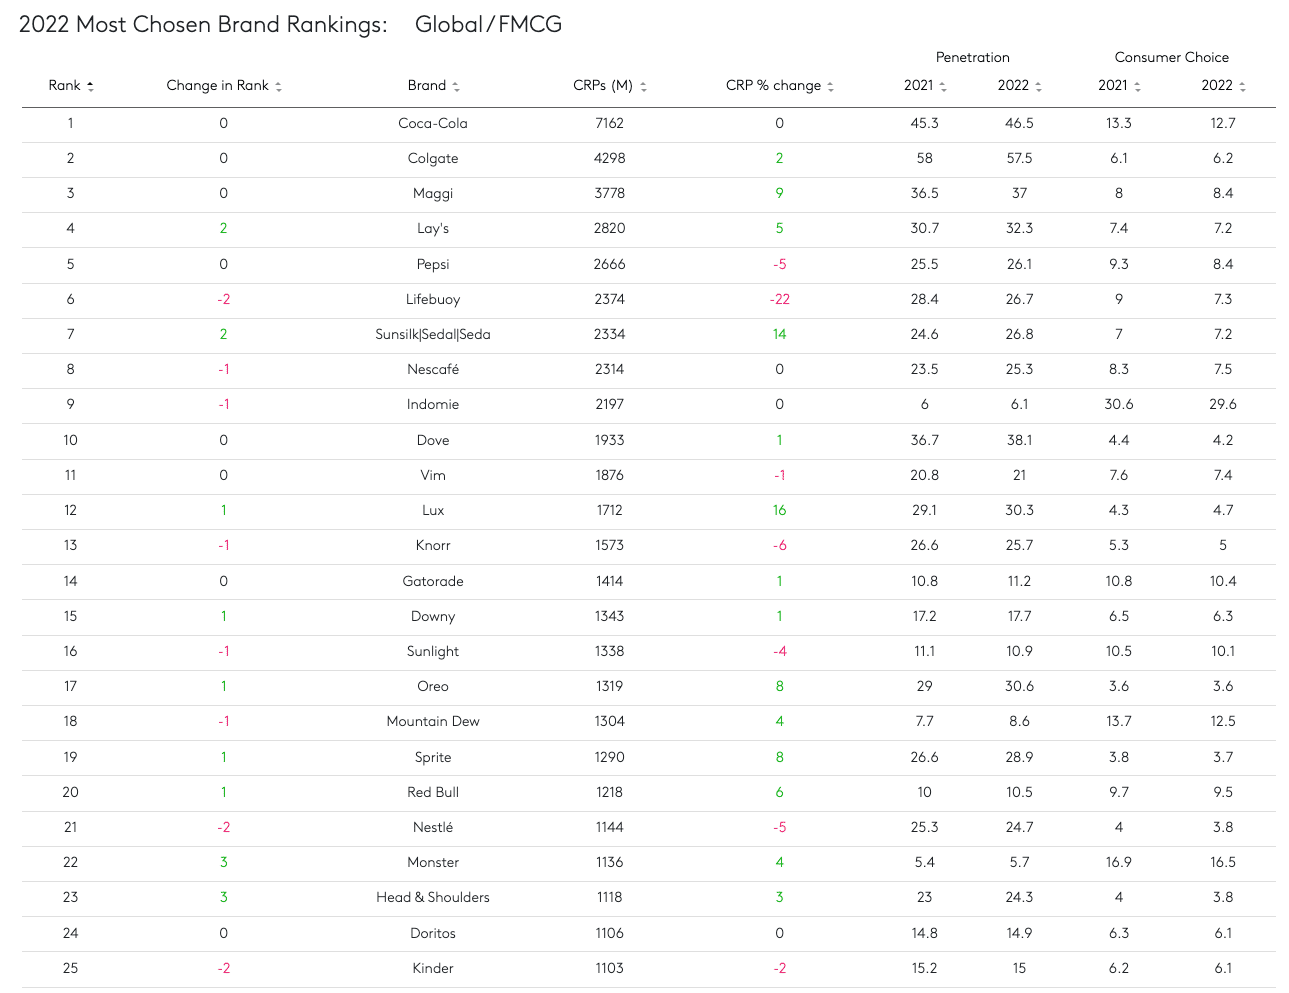The width and height of the screenshot is (1289, 993).
Task: Click the Brand column header text
Action: [427, 85]
